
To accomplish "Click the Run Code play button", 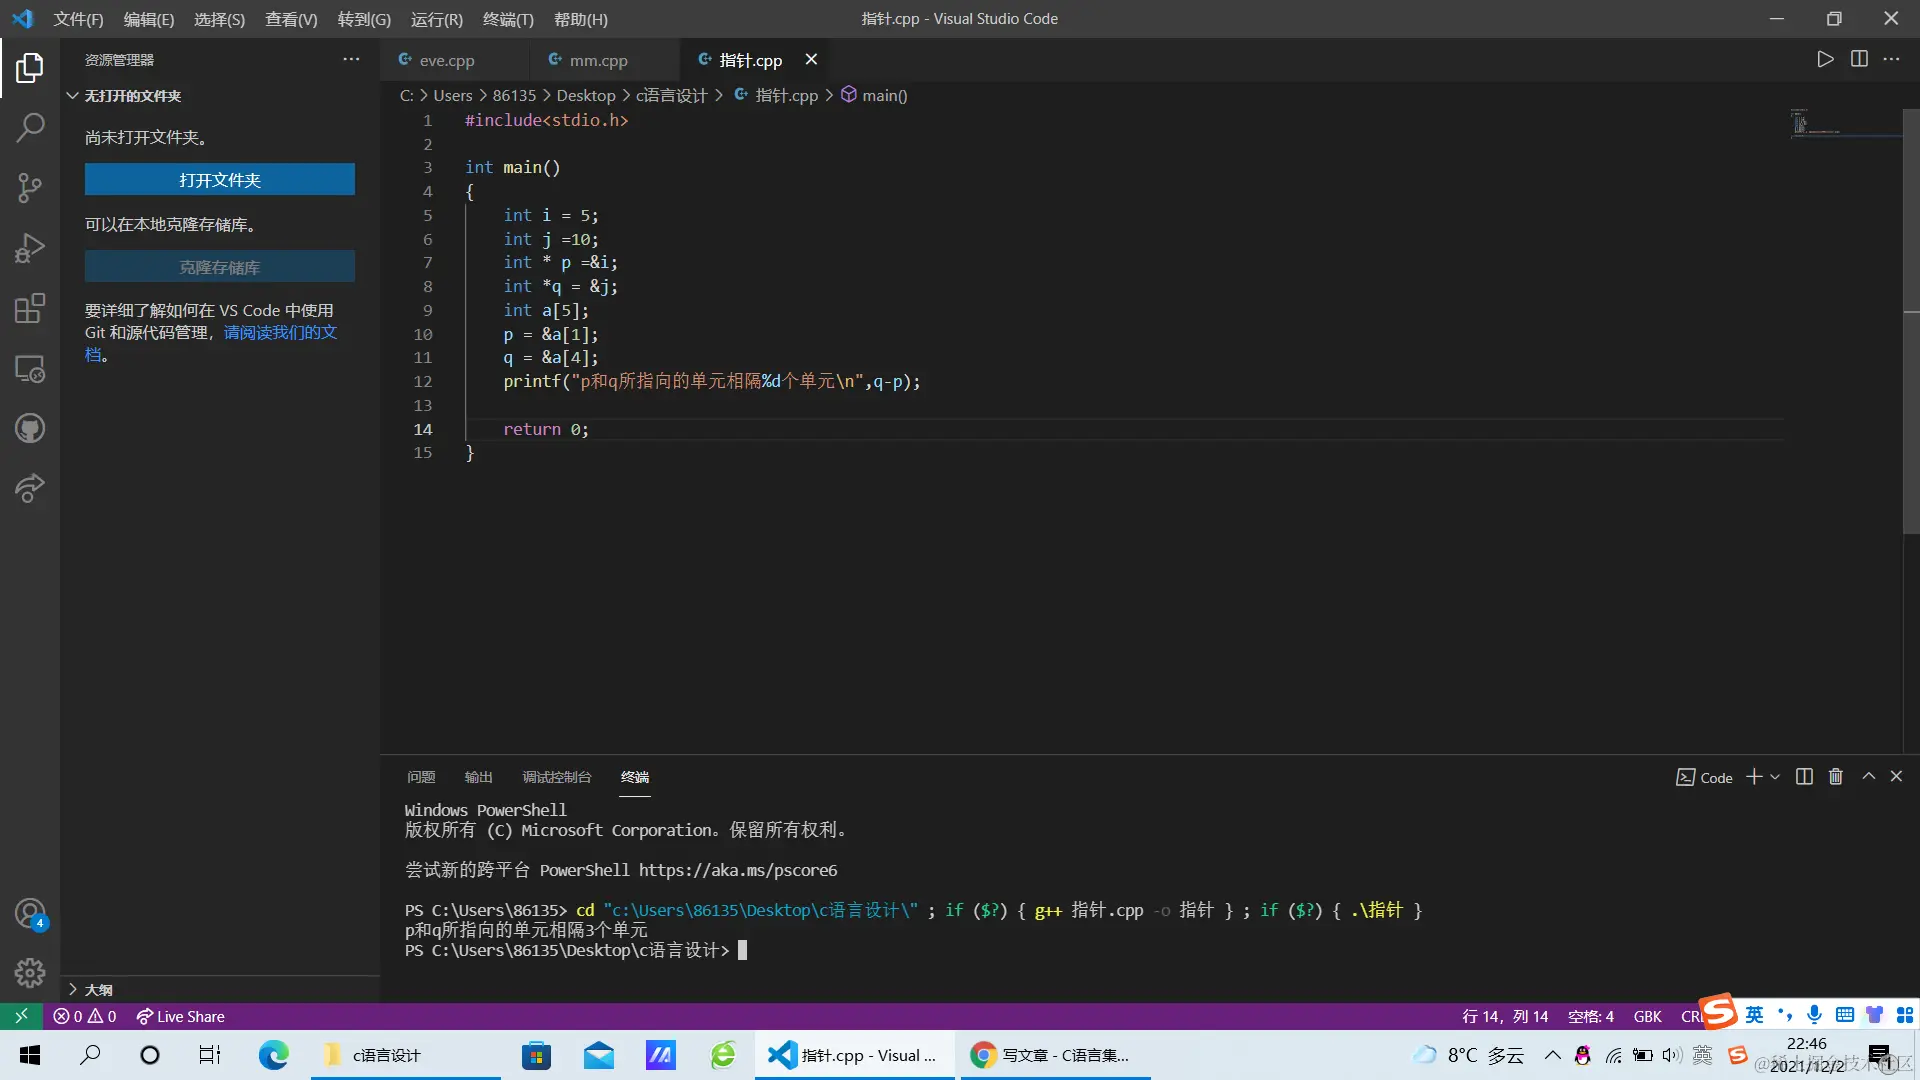I will tap(1825, 59).
